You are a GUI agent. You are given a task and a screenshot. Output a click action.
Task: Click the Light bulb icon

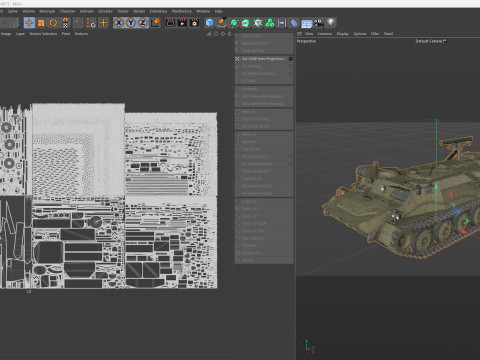[331, 23]
